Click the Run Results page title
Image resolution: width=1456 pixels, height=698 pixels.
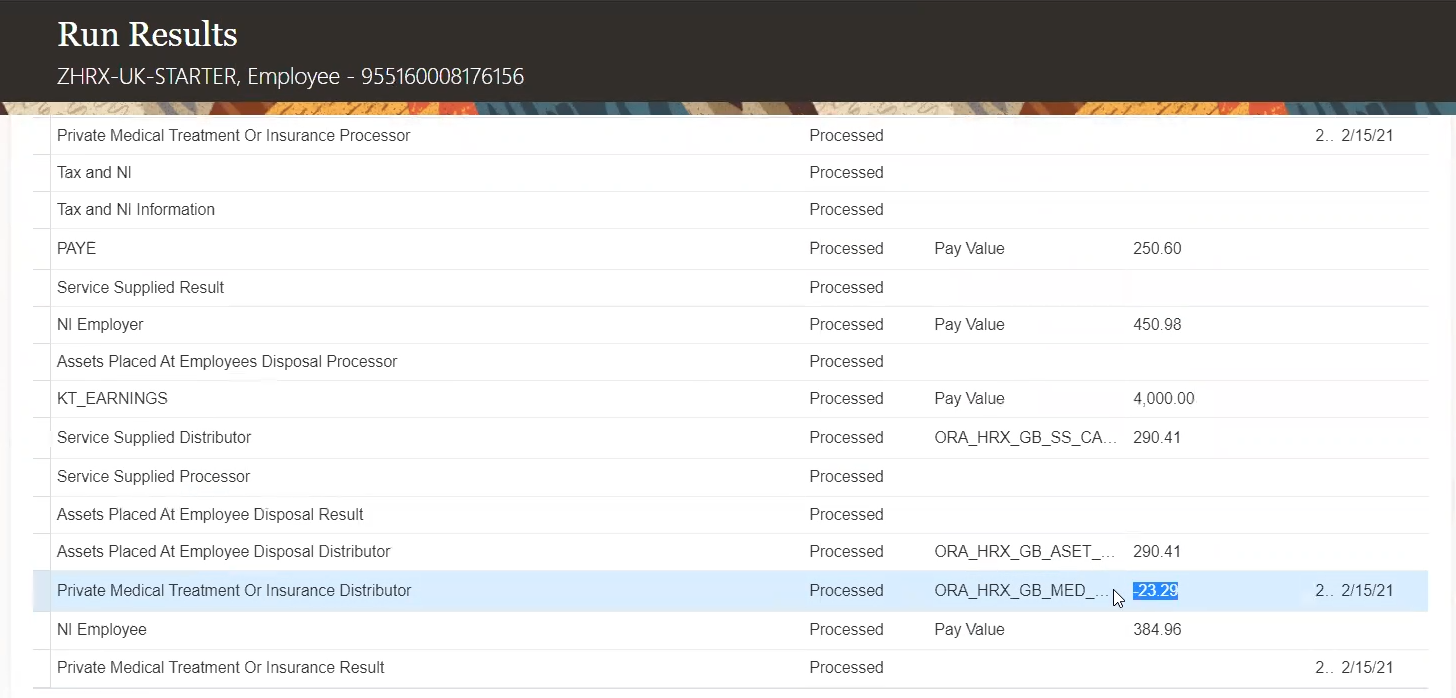(147, 35)
